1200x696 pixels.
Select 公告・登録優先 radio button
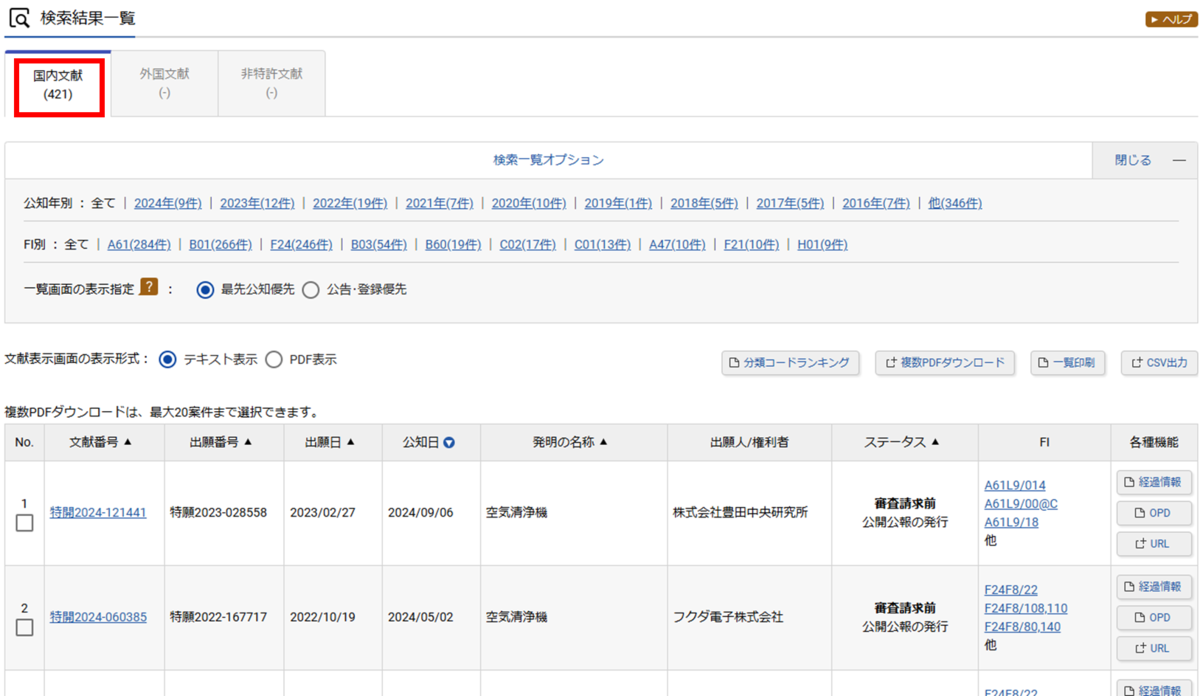(x=310, y=289)
